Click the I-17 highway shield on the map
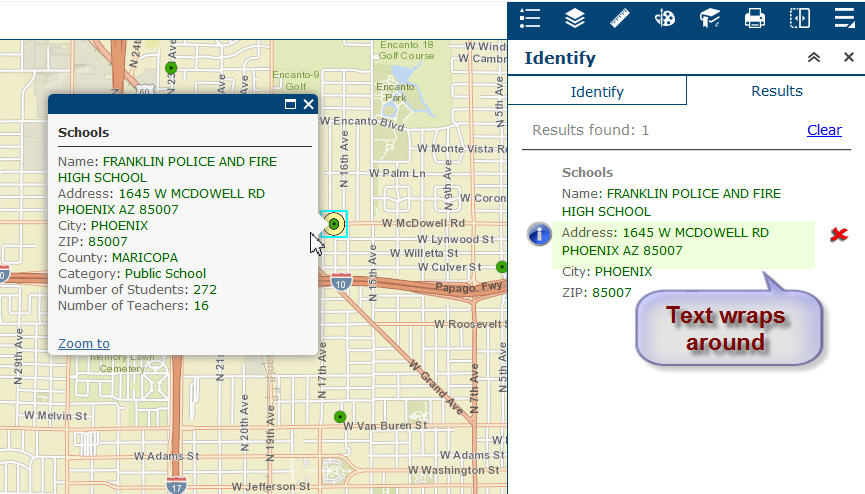Screen dimensions: 865x494 point(176,485)
